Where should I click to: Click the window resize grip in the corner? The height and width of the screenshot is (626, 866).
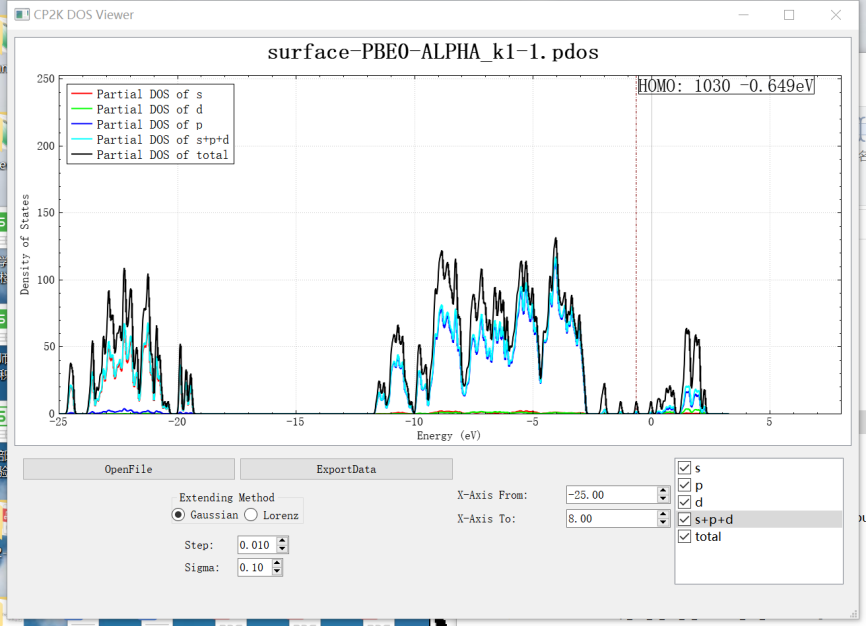(x=854, y=613)
